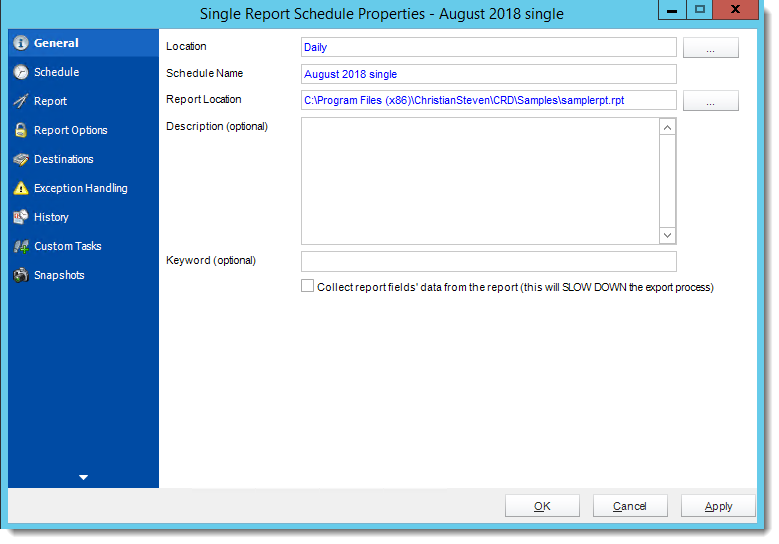Click the History icon in sidebar

click(21, 217)
